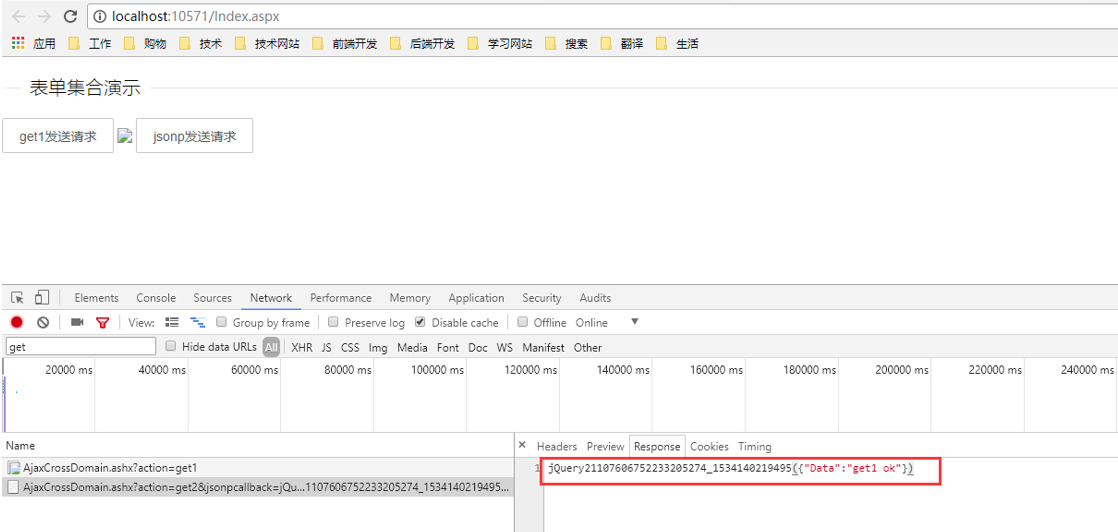Click the Name column header

click(257, 445)
